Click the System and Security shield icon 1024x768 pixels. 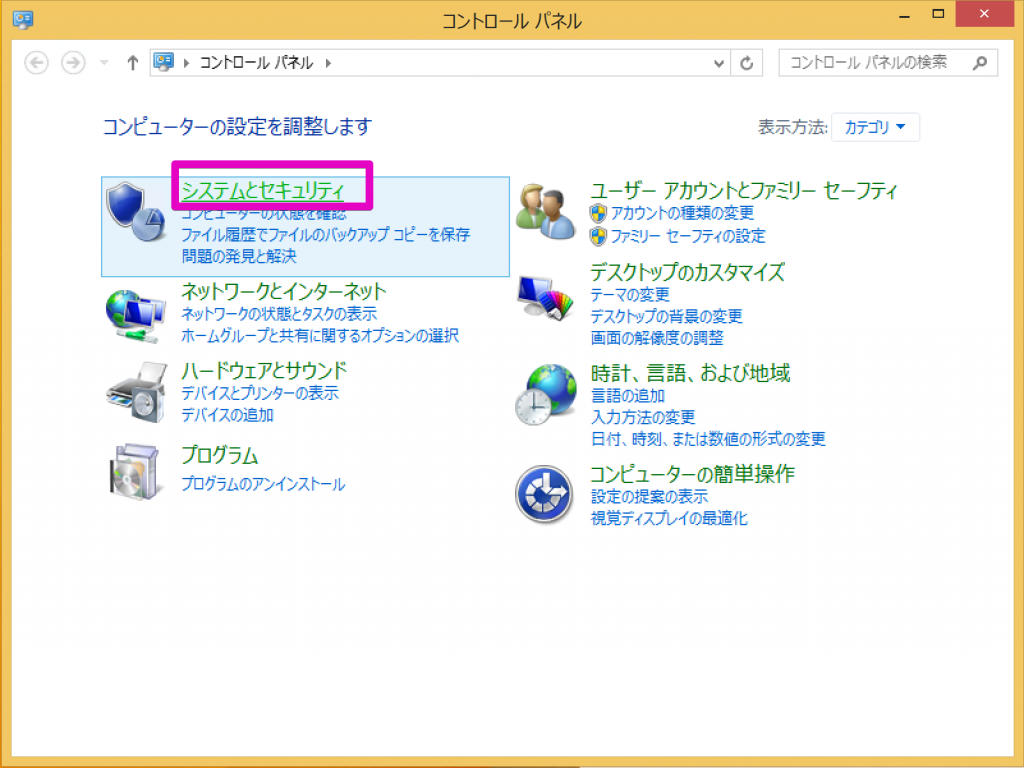pos(136,213)
